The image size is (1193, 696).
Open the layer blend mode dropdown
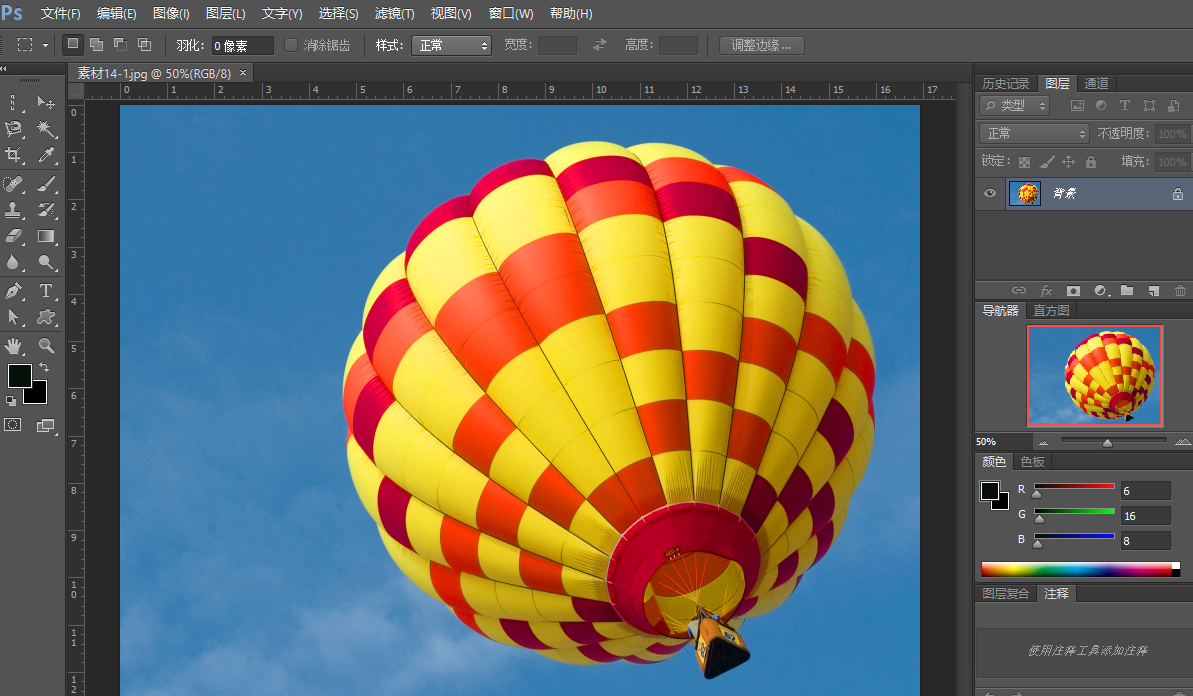(x=1035, y=134)
